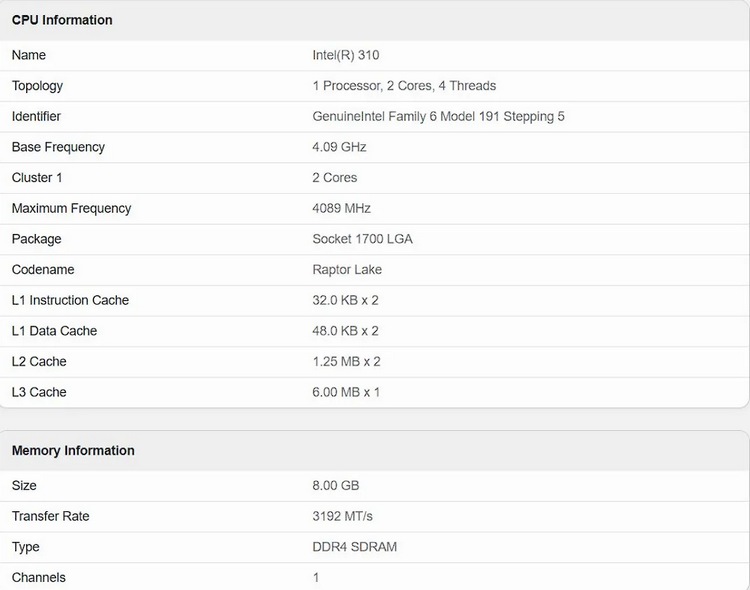Click the Base Frequency row label

point(58,147)
